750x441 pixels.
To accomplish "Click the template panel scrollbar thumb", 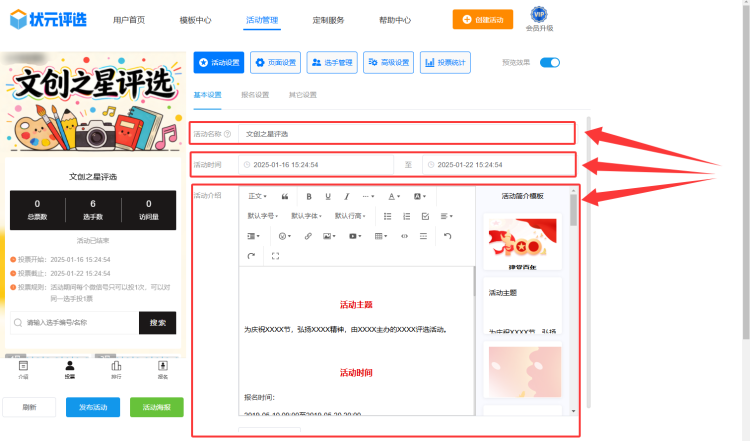I will click(x=573, y=210).
